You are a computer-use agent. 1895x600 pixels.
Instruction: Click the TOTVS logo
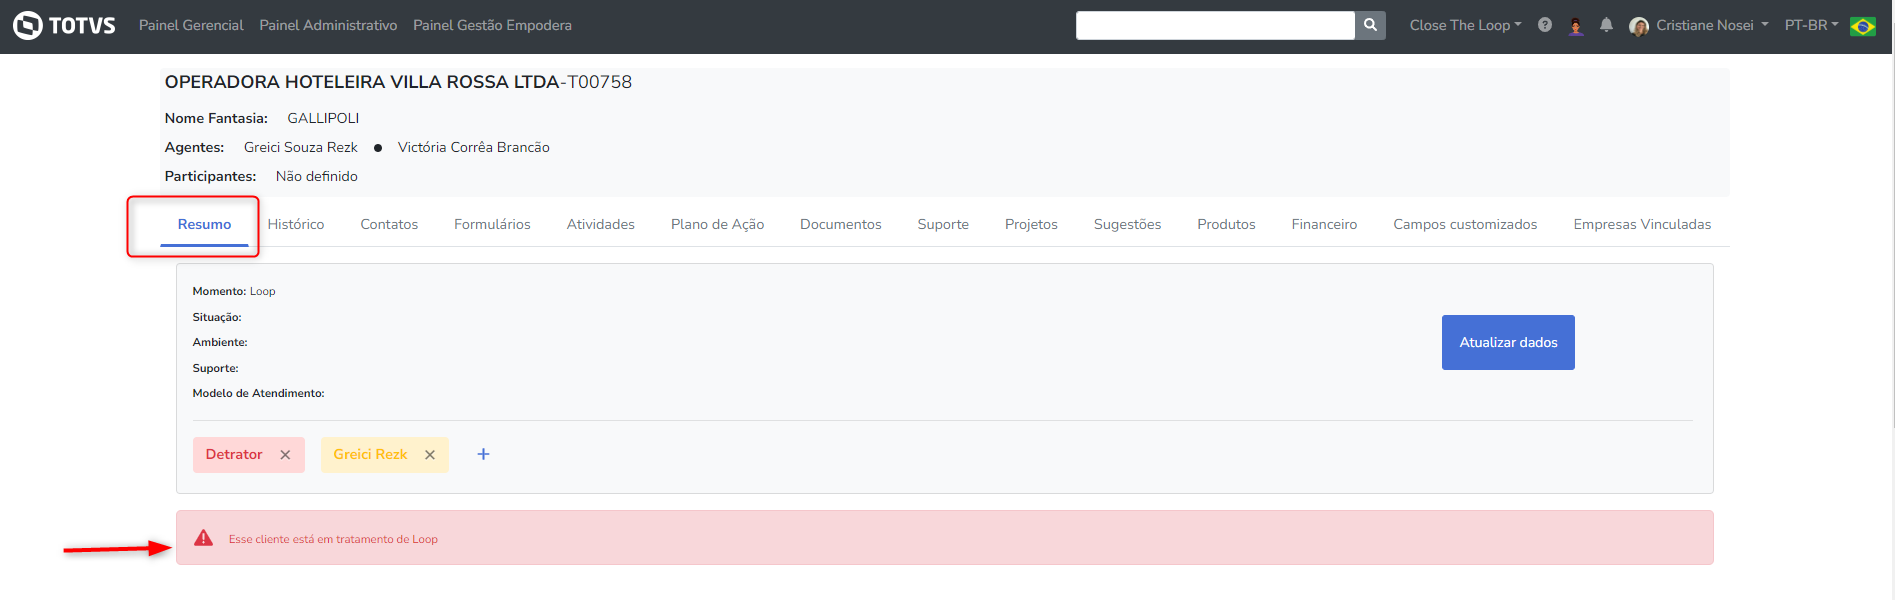coord(65,25)
